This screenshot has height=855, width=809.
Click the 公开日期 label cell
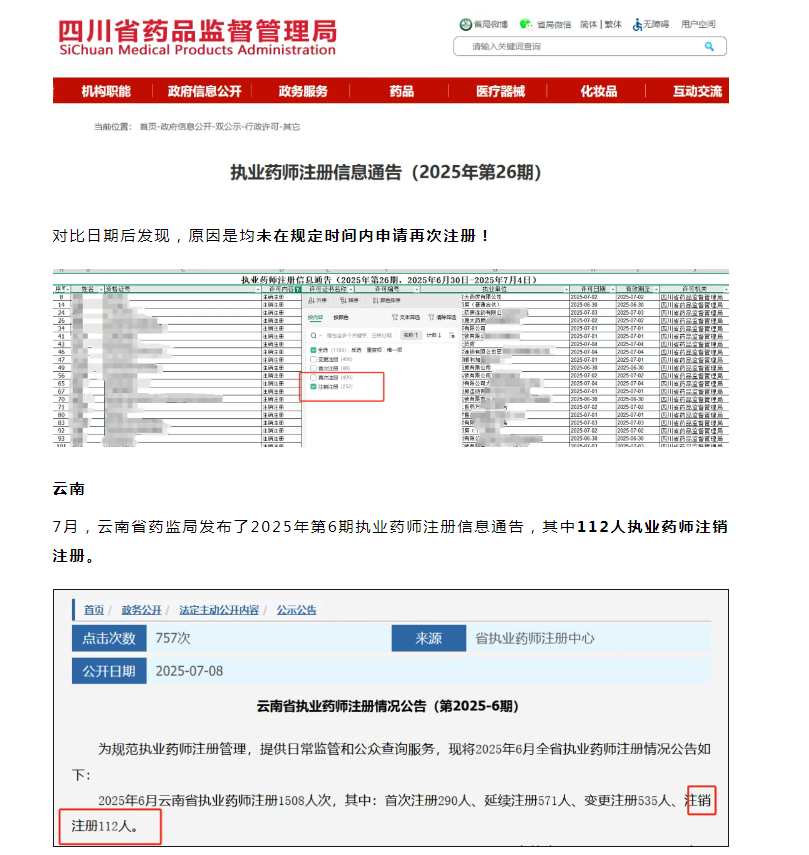click(x=109, y=671)
